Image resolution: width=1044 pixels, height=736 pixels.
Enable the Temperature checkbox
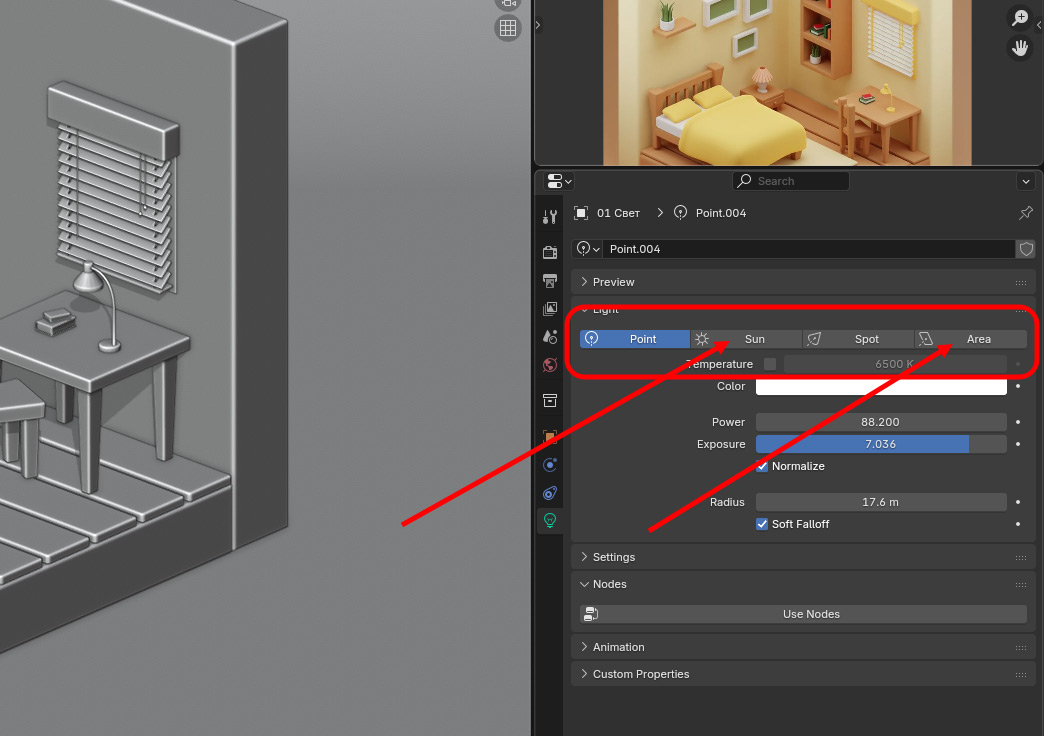(770, 364)
